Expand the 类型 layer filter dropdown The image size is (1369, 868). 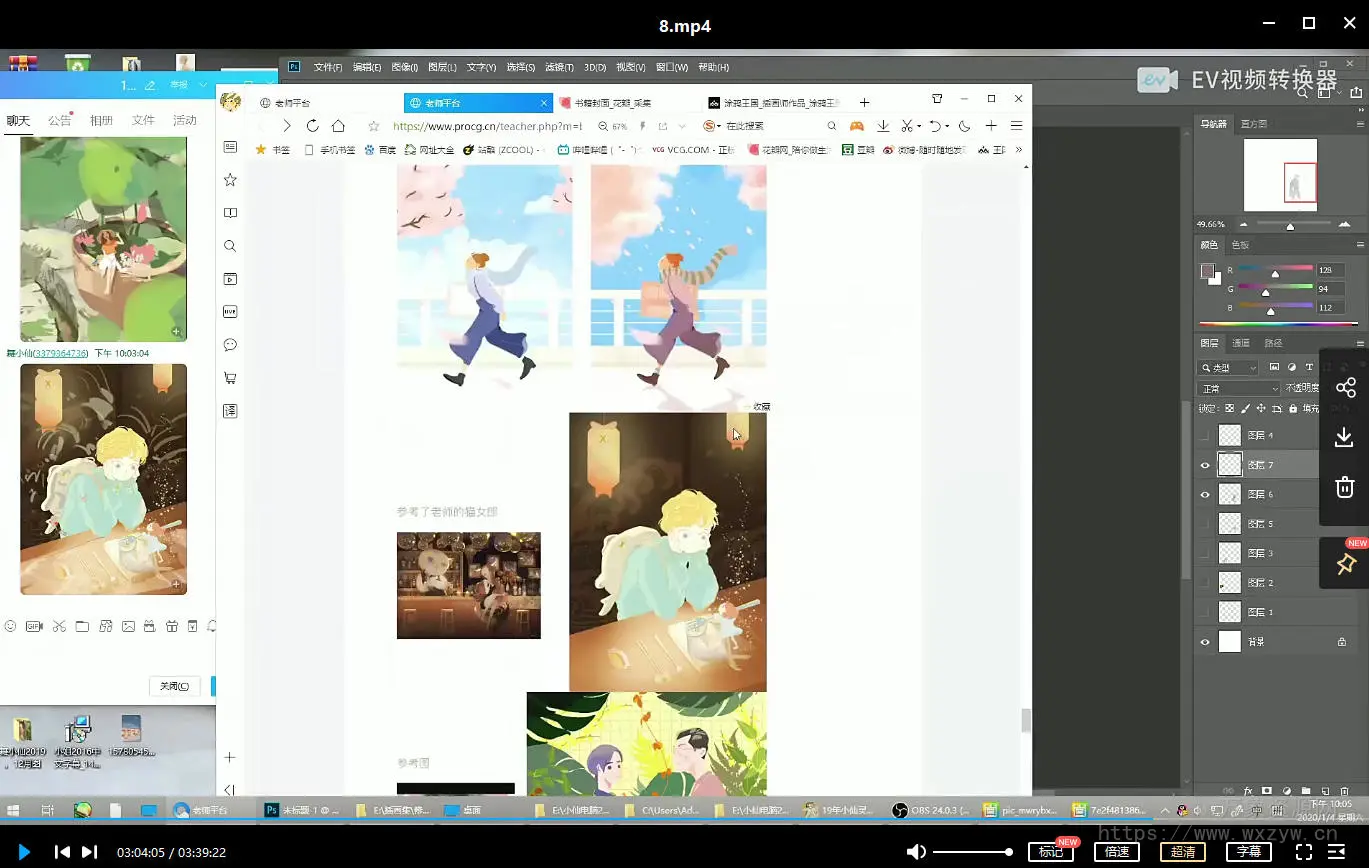(1229, 368)
